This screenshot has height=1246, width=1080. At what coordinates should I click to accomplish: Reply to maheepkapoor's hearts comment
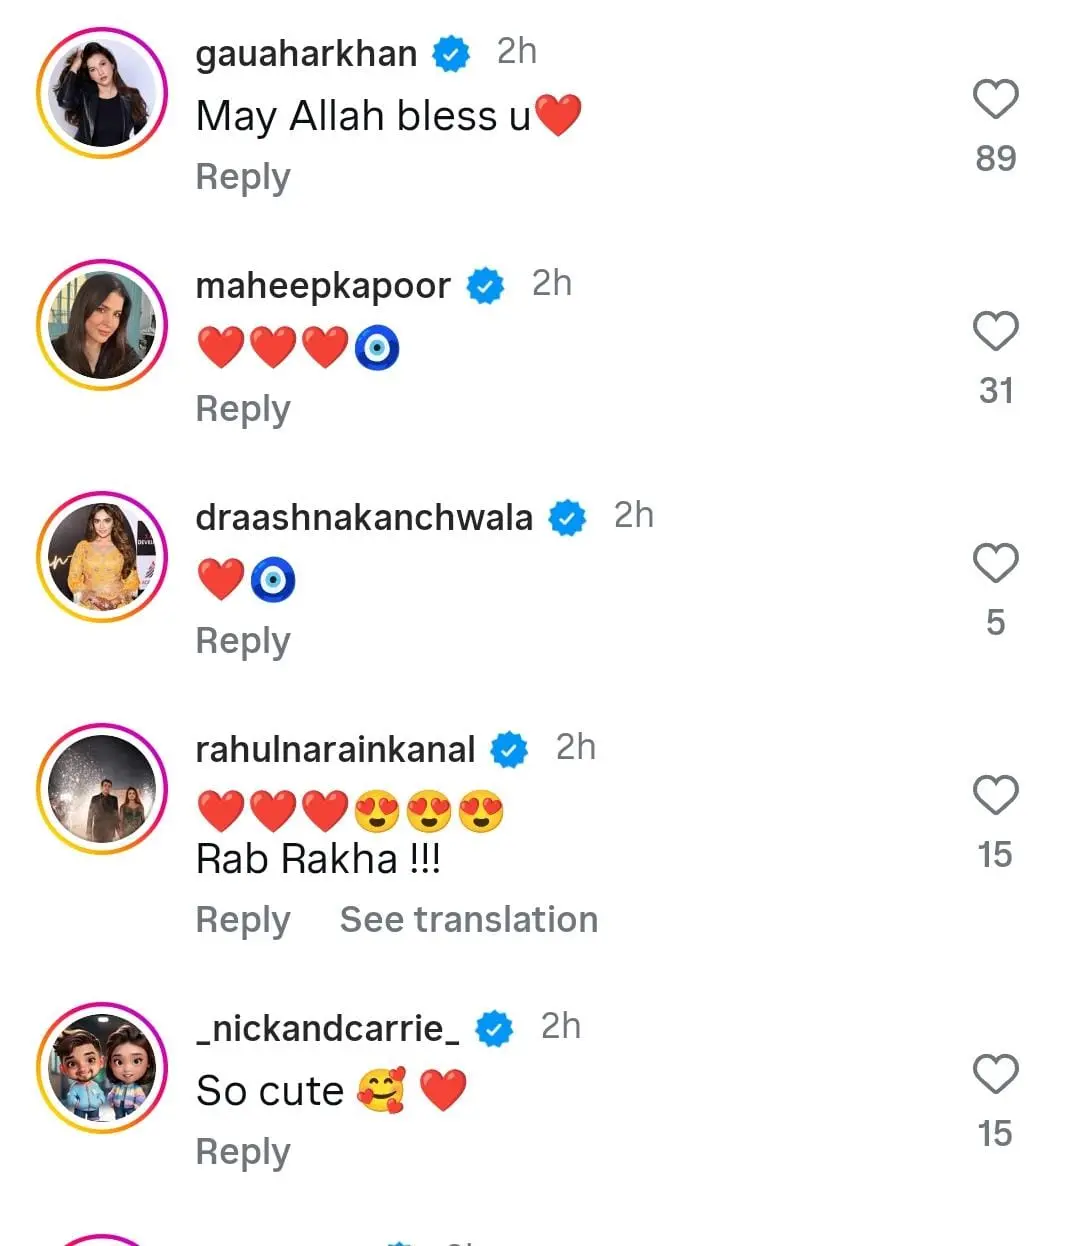pyautogui.click(x=243, y=409)
